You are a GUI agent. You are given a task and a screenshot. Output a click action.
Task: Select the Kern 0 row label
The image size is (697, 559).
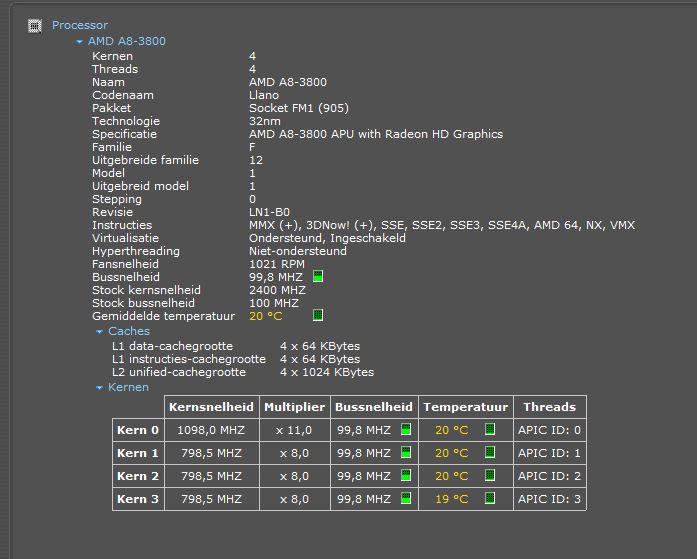coord(138,430)
